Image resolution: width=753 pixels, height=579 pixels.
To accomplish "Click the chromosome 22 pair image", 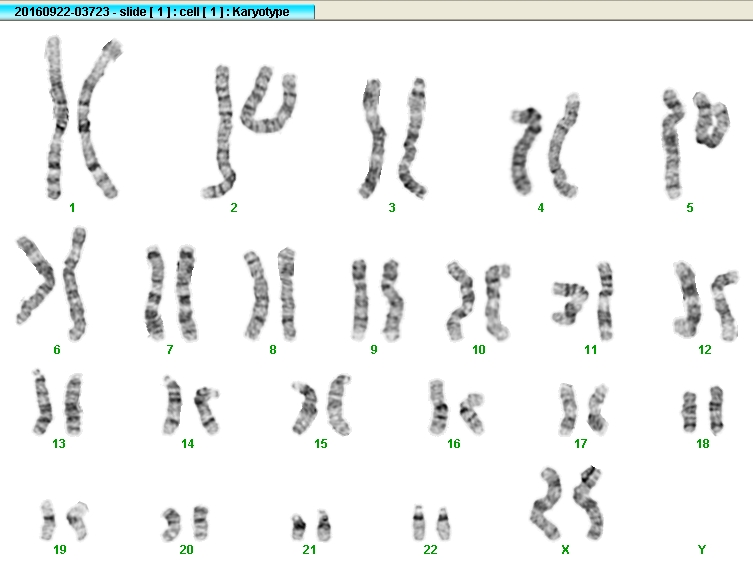I will [431, 523].
